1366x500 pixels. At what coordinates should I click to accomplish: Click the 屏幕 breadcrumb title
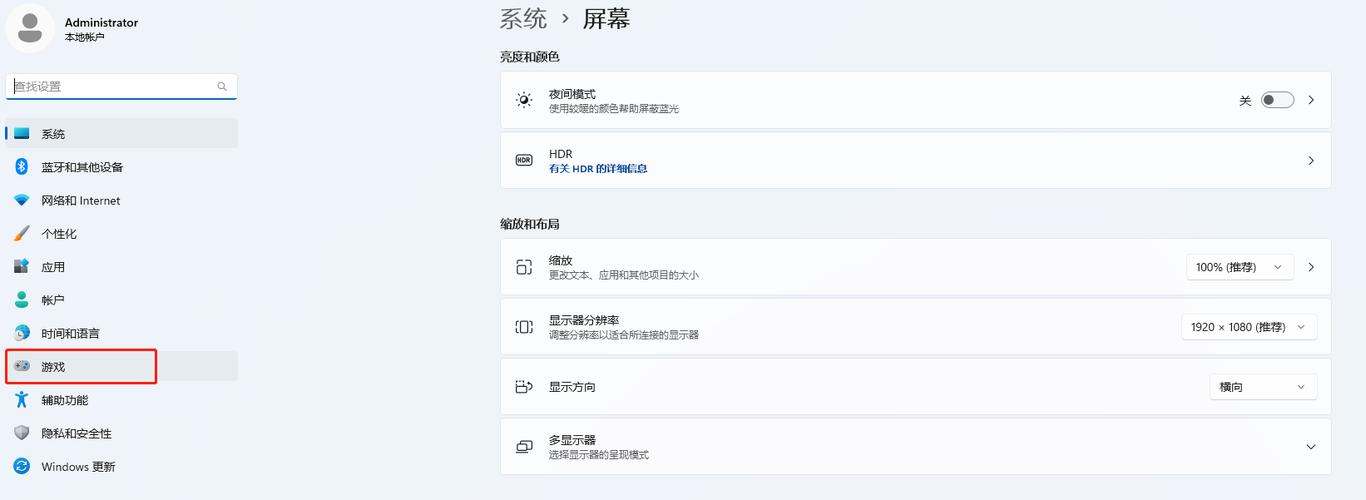click(x=606, y=19)
